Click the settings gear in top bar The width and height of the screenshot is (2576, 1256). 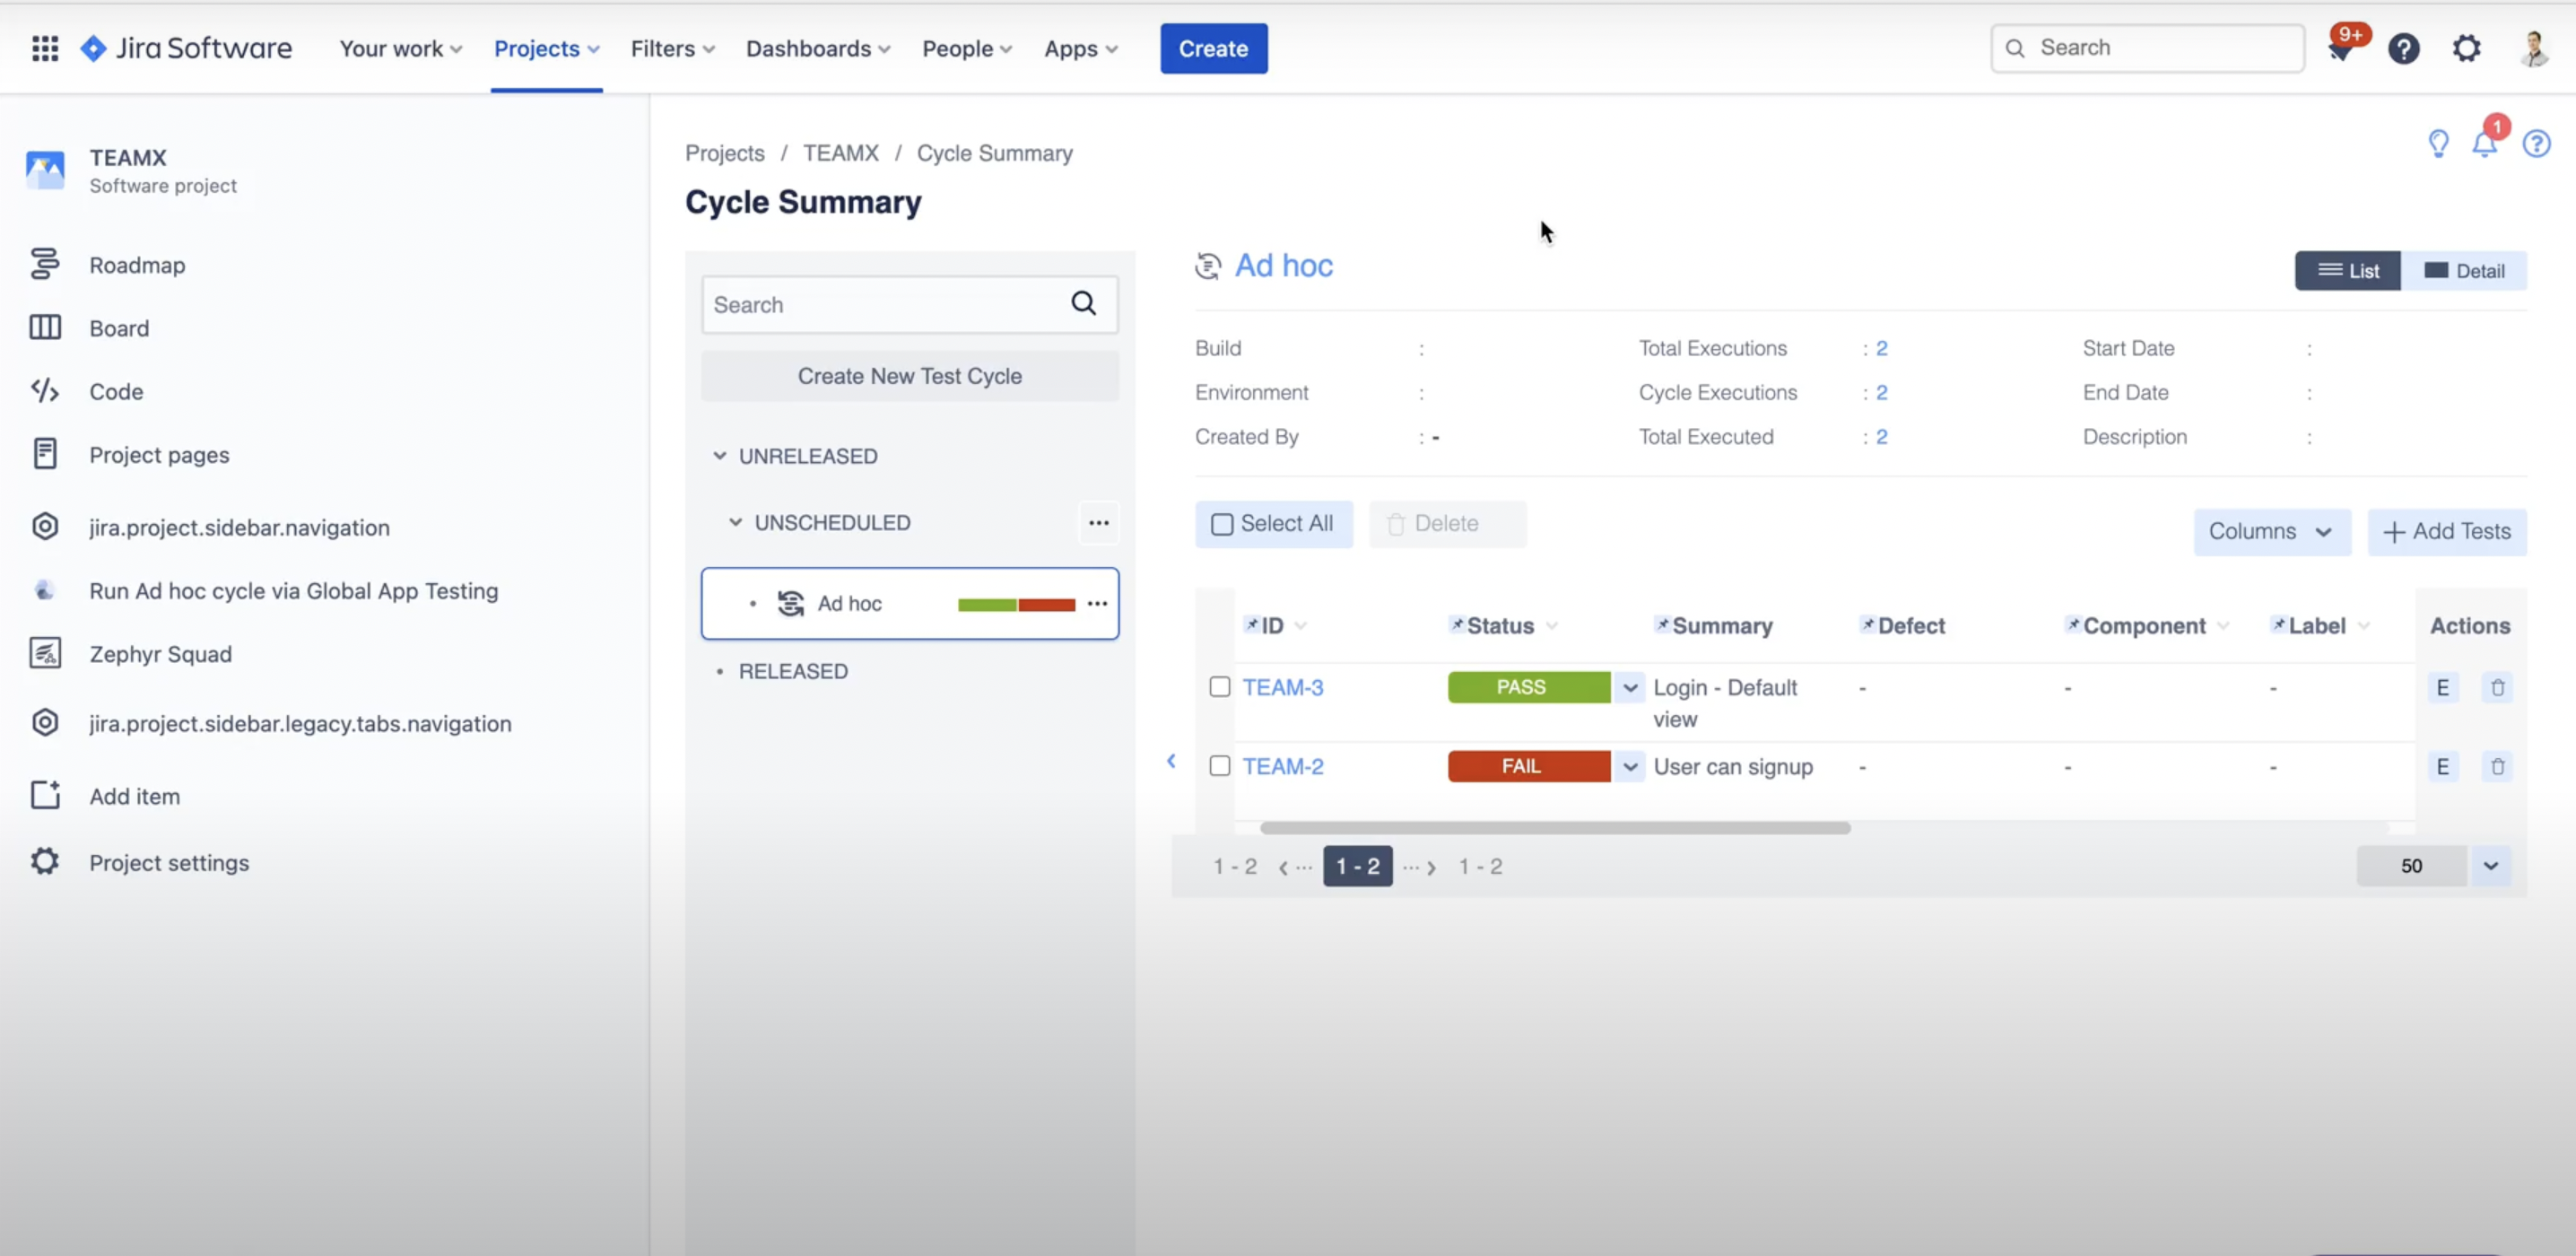point(2466,48)
